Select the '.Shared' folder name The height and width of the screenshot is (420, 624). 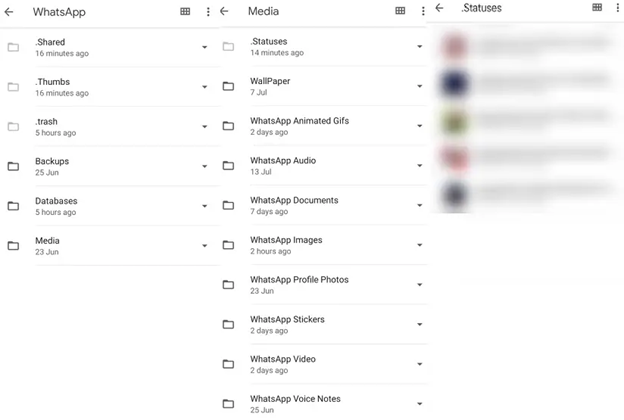50,42
